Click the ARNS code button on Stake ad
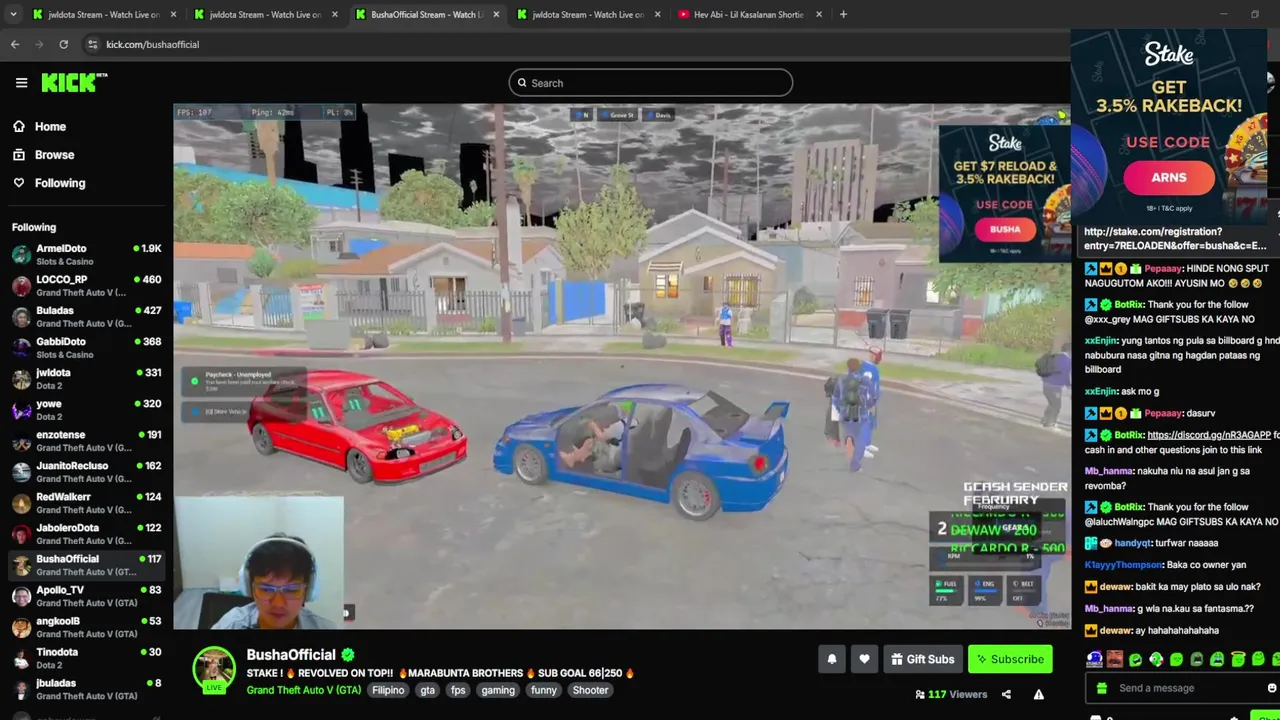 [x=1168, y=177]
